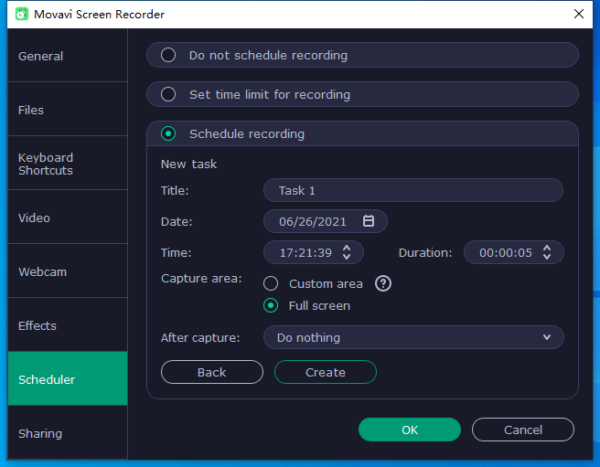Focus the Title field containing Task 1
This screenshot has height=467, width=600.
pos(413,190)
